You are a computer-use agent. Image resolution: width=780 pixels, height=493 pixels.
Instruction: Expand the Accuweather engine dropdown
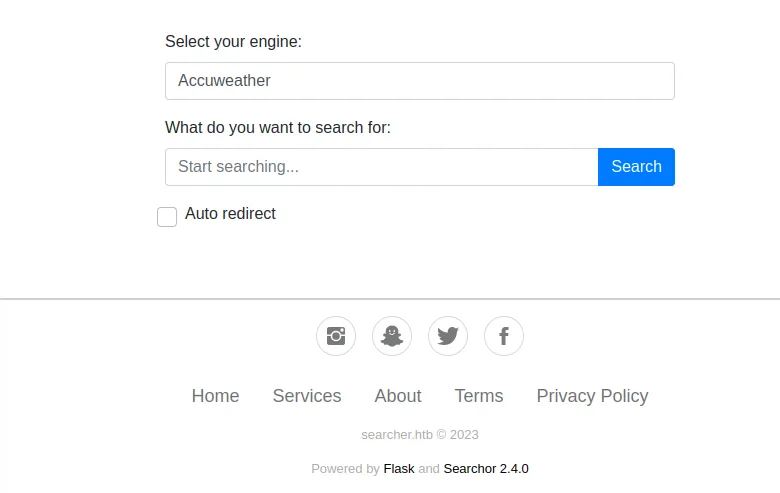click(420, 81)
